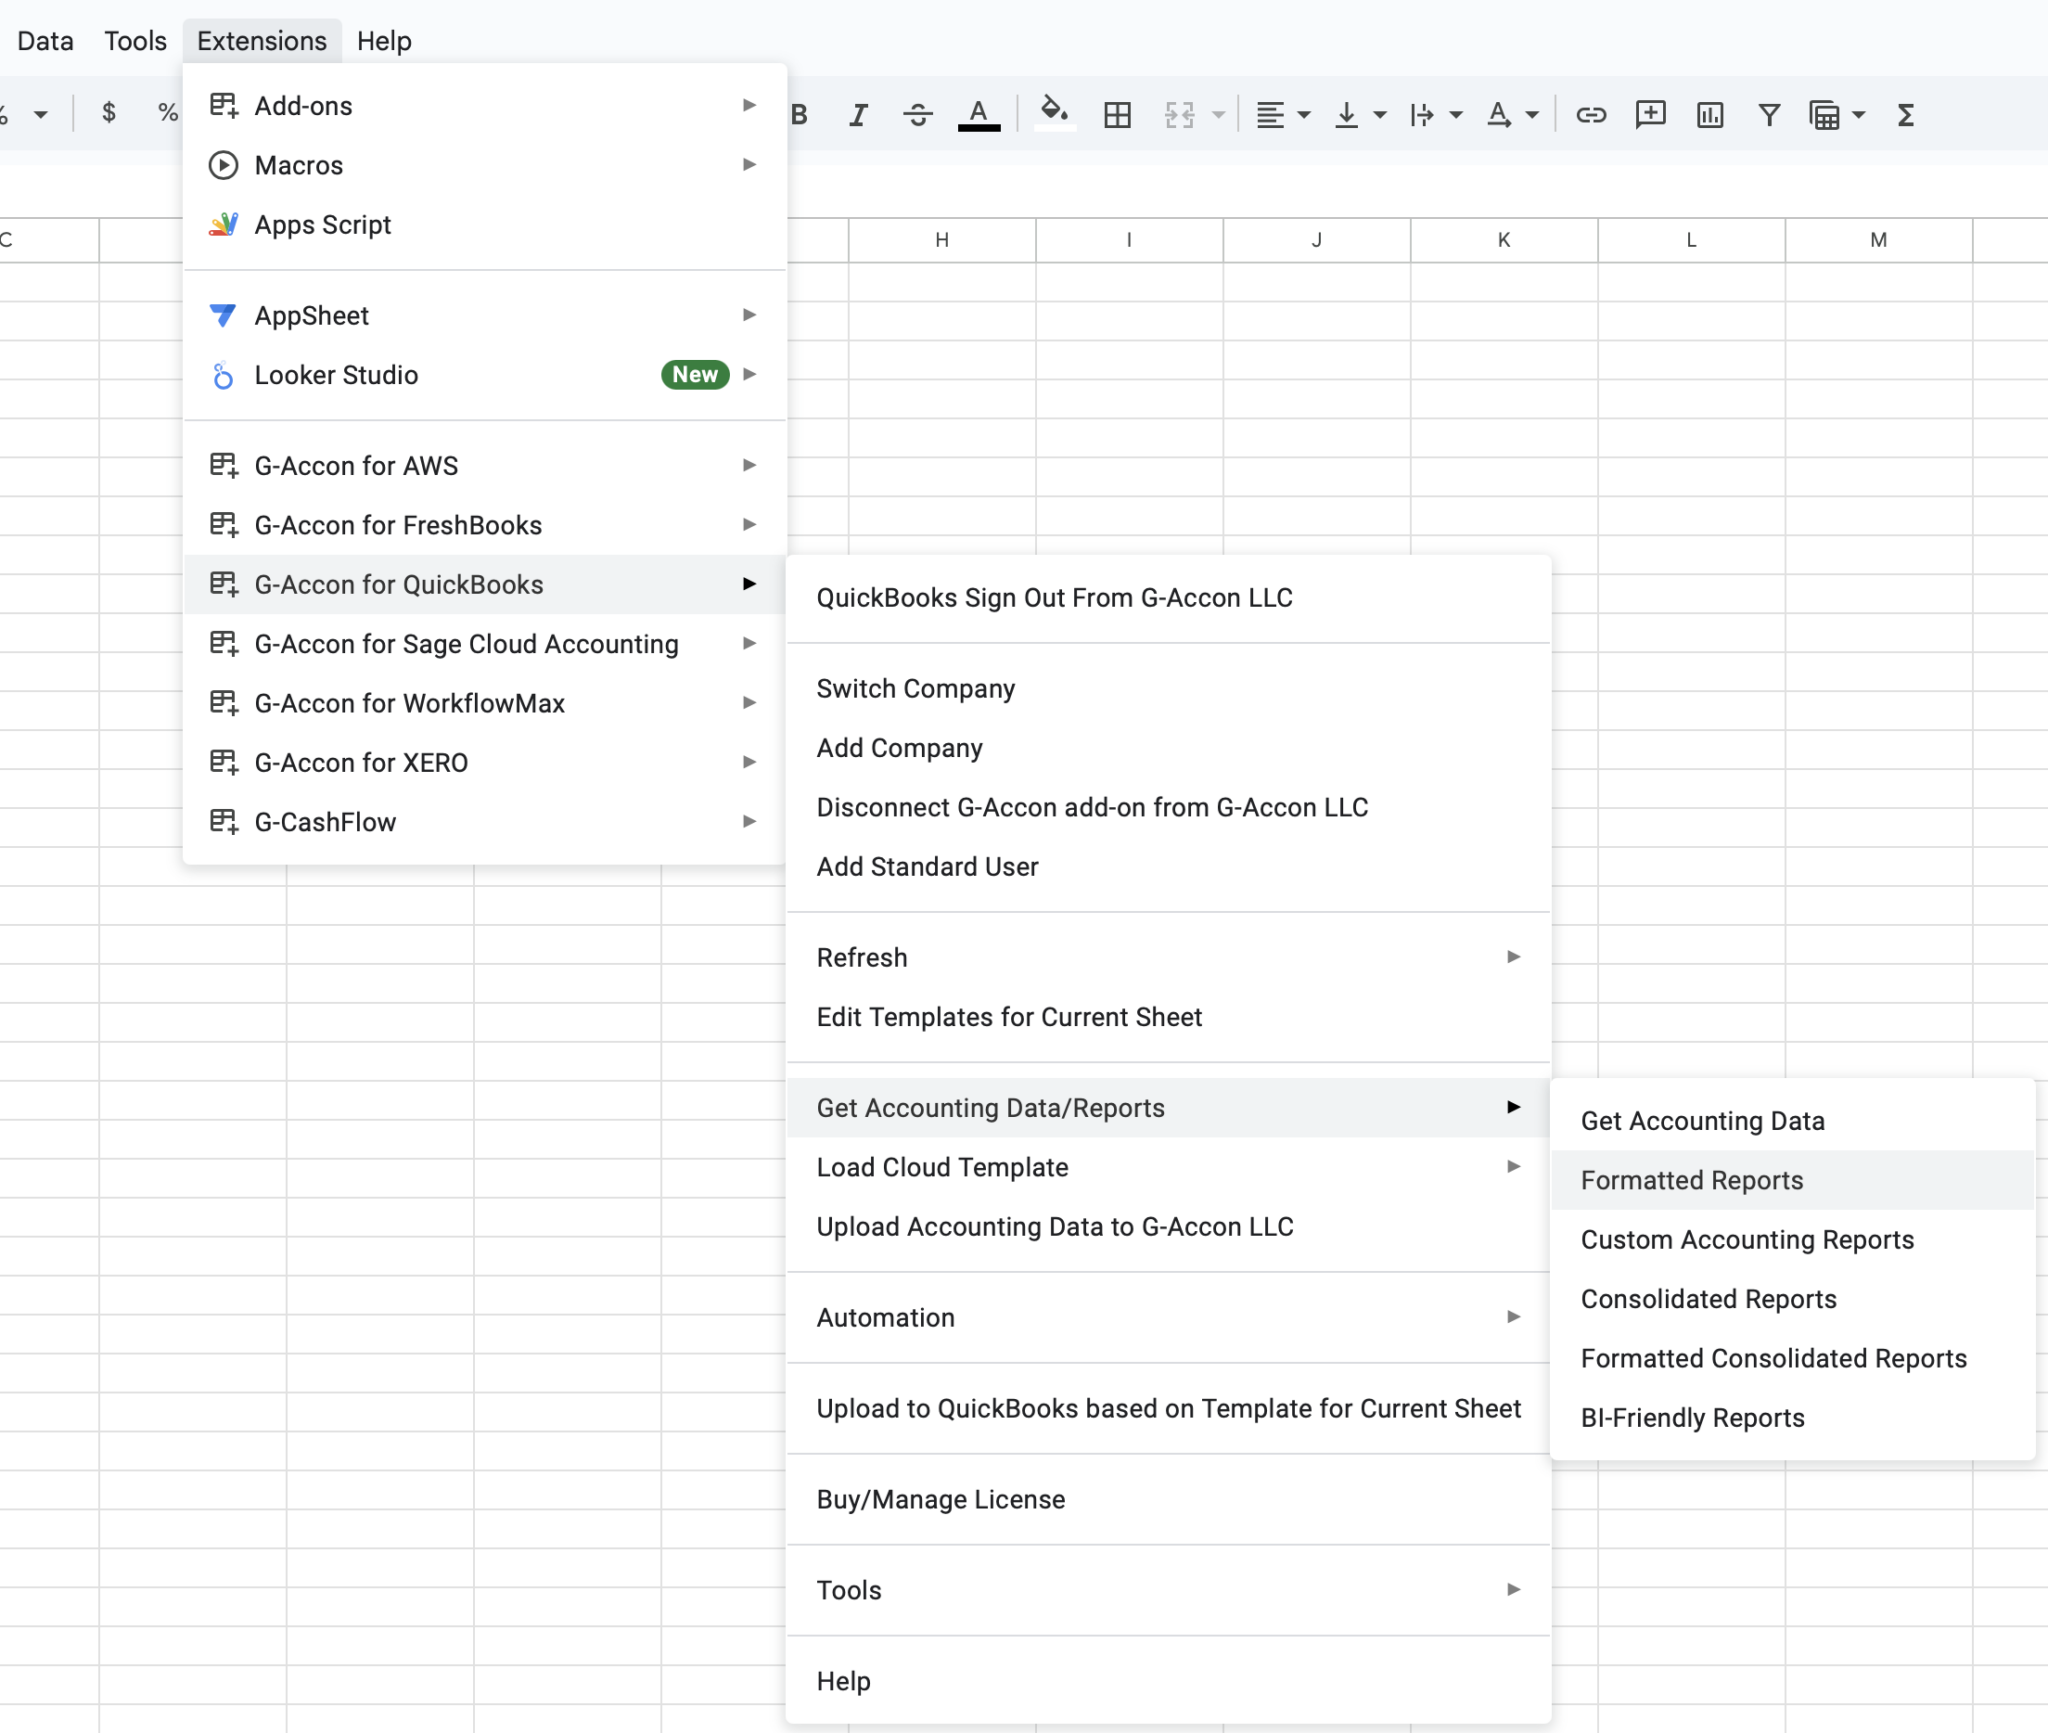The width and height of the screenshot is (2048, 1733).
Task: Select Add Company
Action: [1168, 748]
